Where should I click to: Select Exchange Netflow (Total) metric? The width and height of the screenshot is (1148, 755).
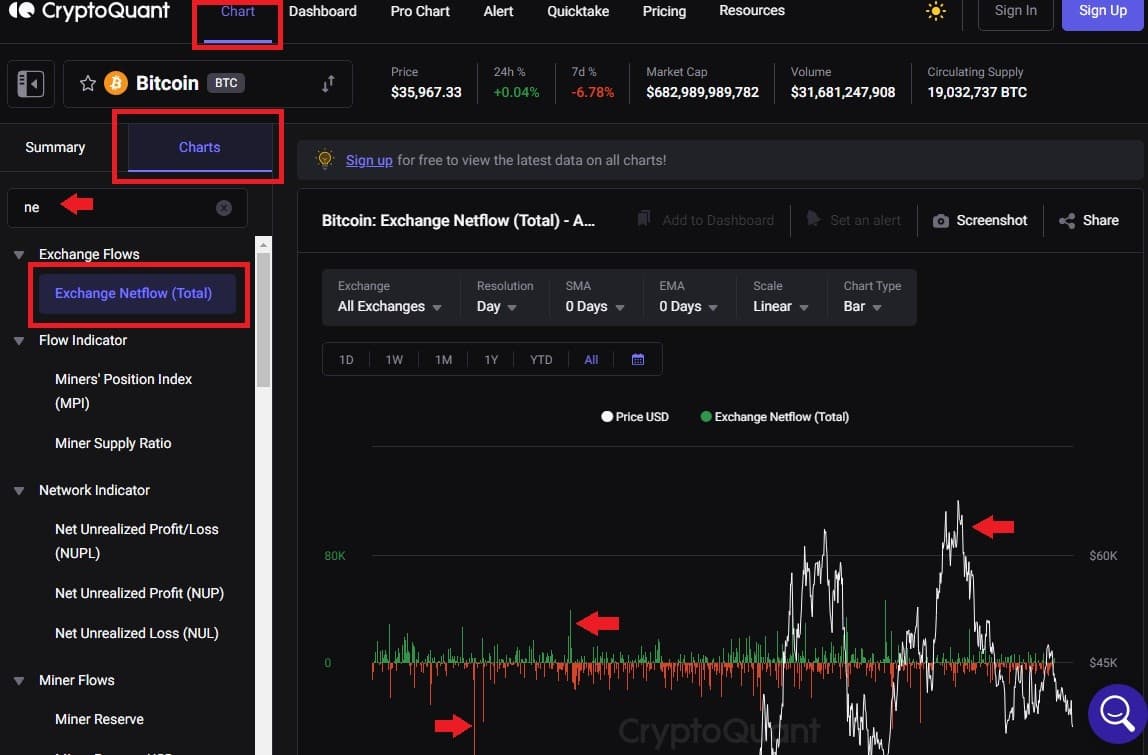pos(138,294)
